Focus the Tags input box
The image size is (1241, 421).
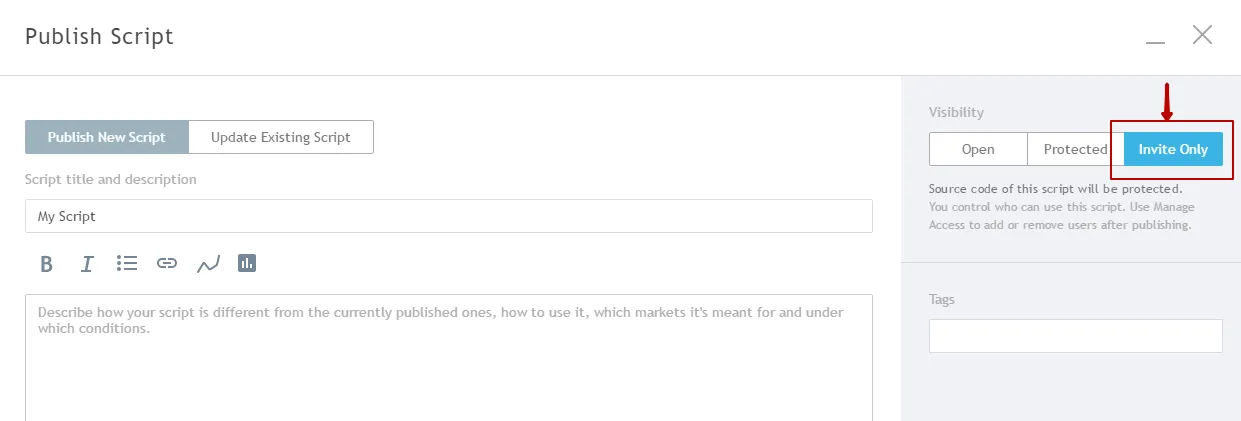[x=1075, y=336]
